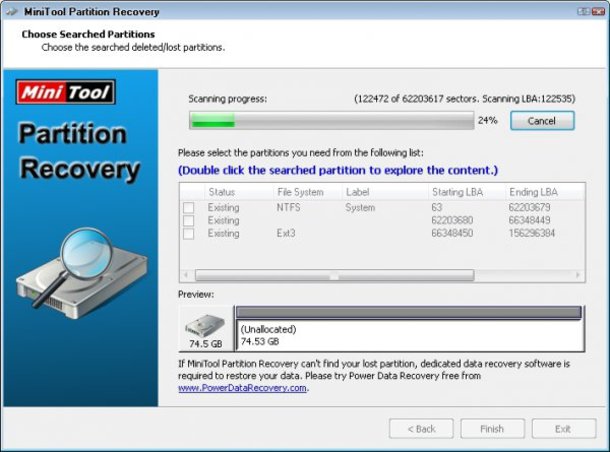The height and width of the screenshot is (452, 610).
Task: Click the scroll right arrow of partition list
Action: [578, 275]
